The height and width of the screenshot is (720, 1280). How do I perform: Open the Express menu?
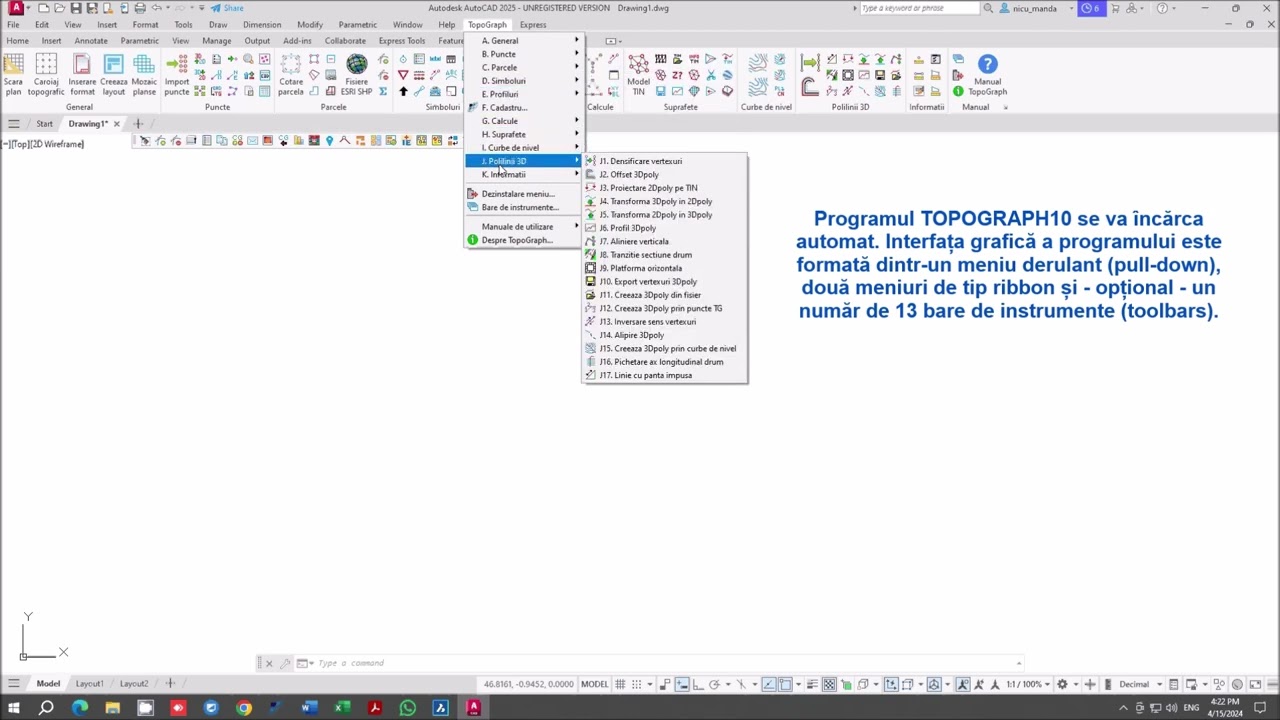coord(533,25)
